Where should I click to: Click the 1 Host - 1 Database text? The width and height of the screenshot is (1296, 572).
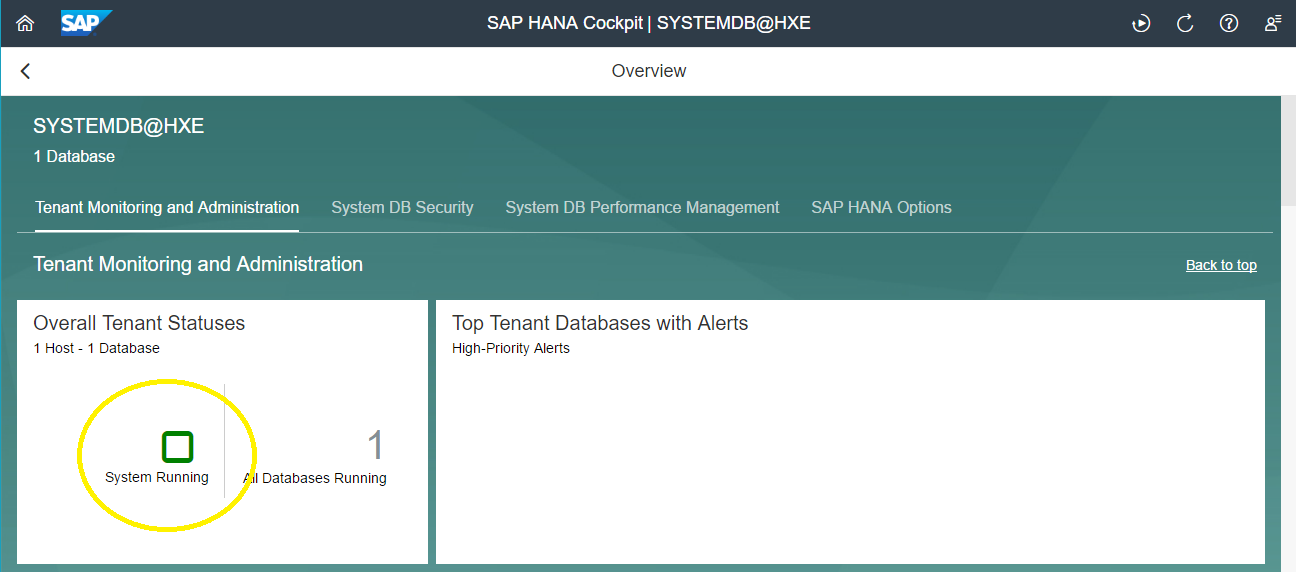pyautogui.click(x=96, y=349)
